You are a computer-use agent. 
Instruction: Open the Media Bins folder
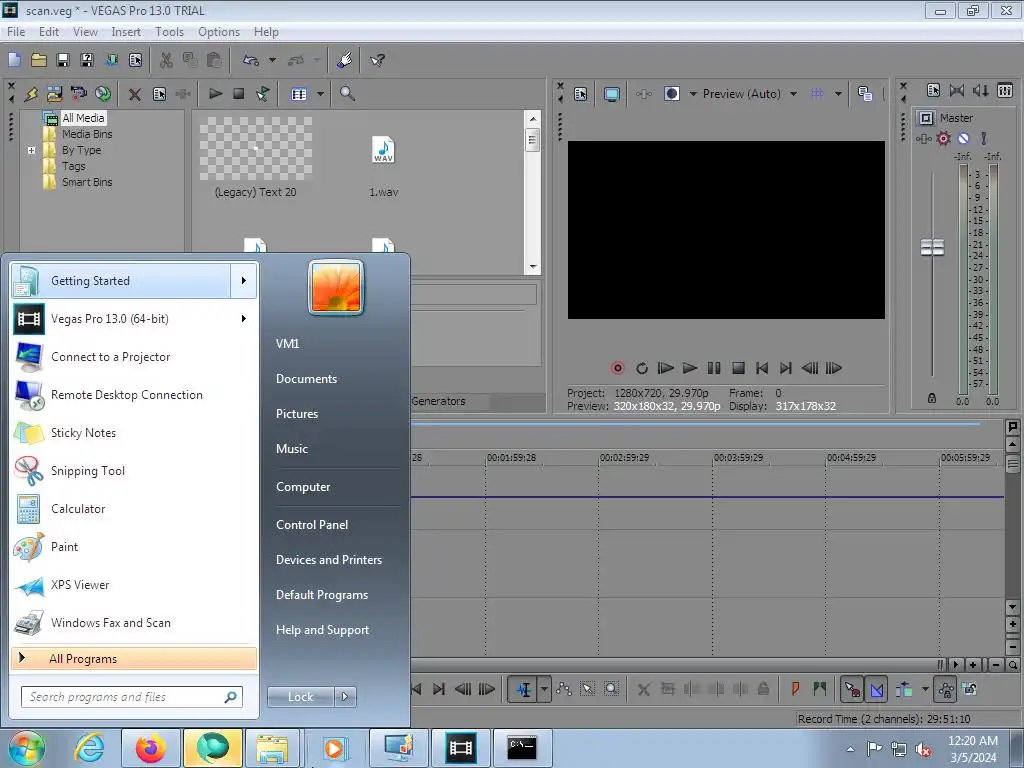coord(87,134)
